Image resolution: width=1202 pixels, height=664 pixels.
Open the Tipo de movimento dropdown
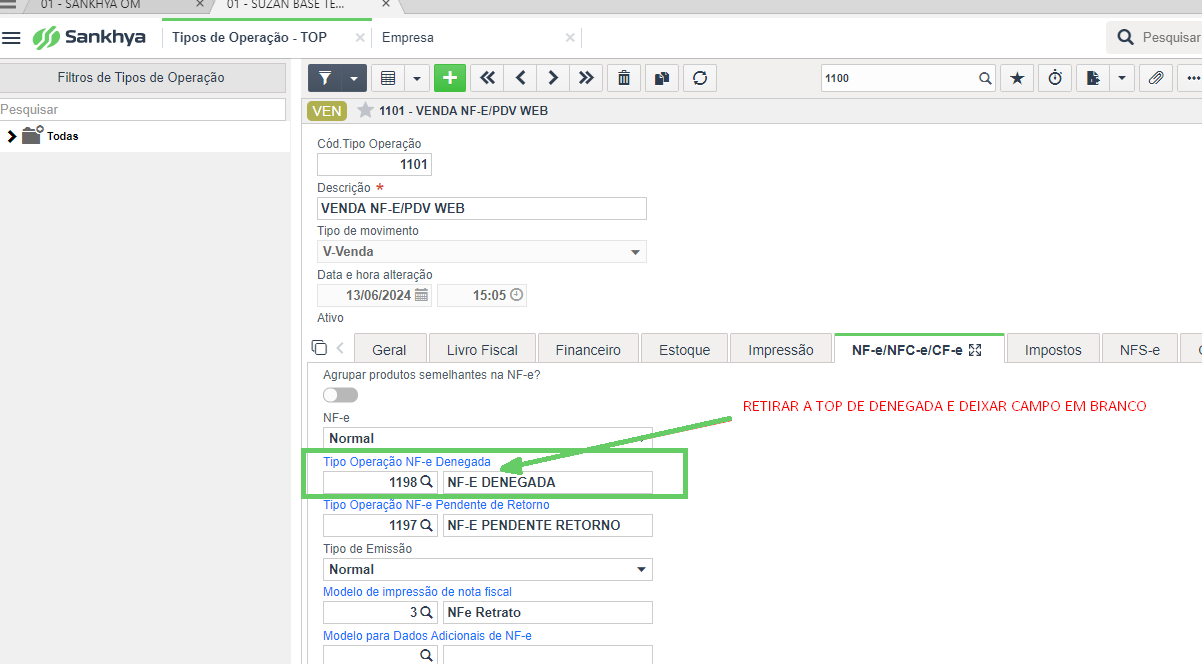pyautogui.click(x=482, y=252)
